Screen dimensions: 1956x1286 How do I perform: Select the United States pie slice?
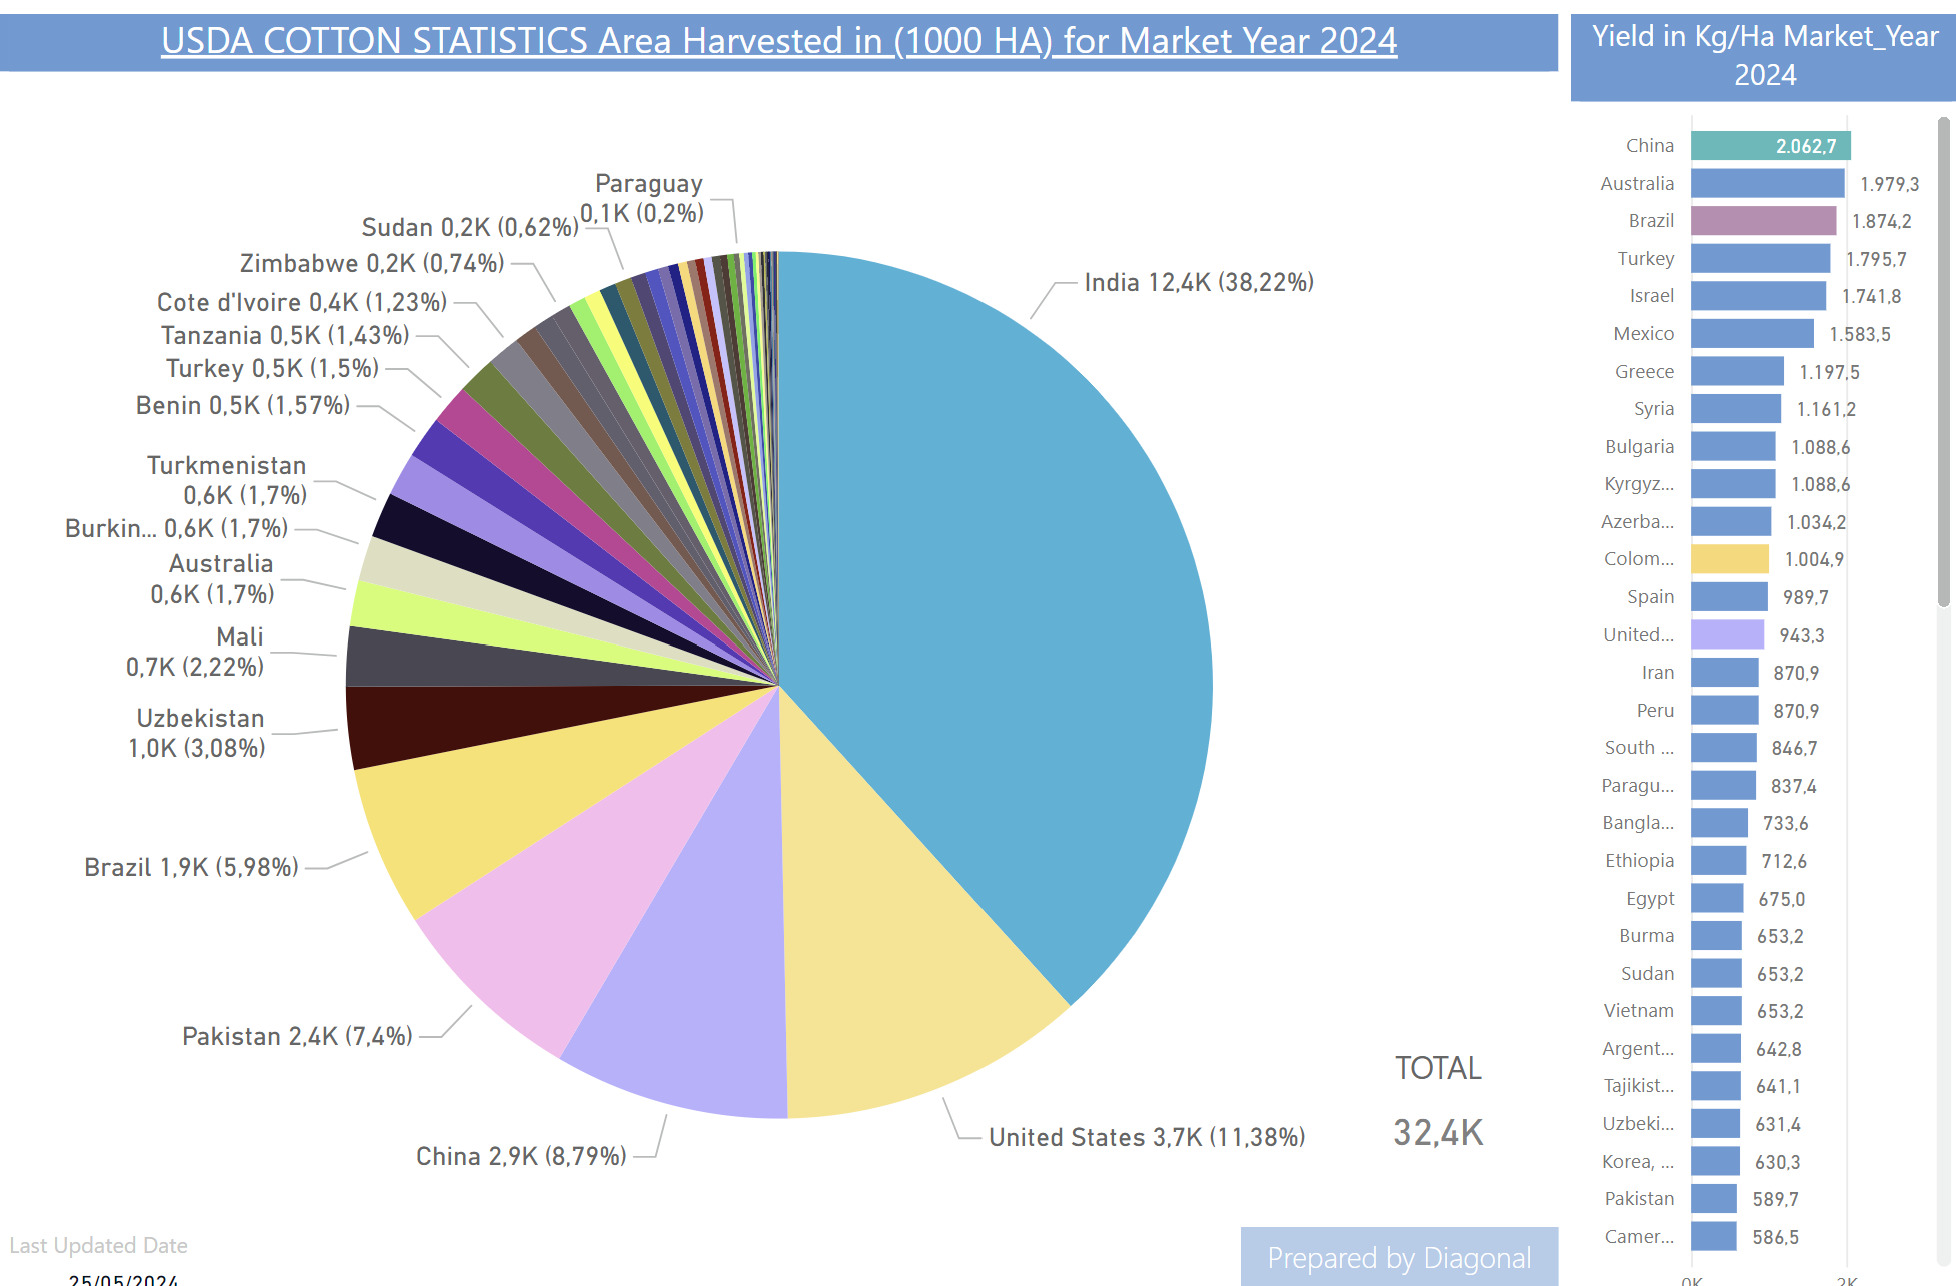890,960
